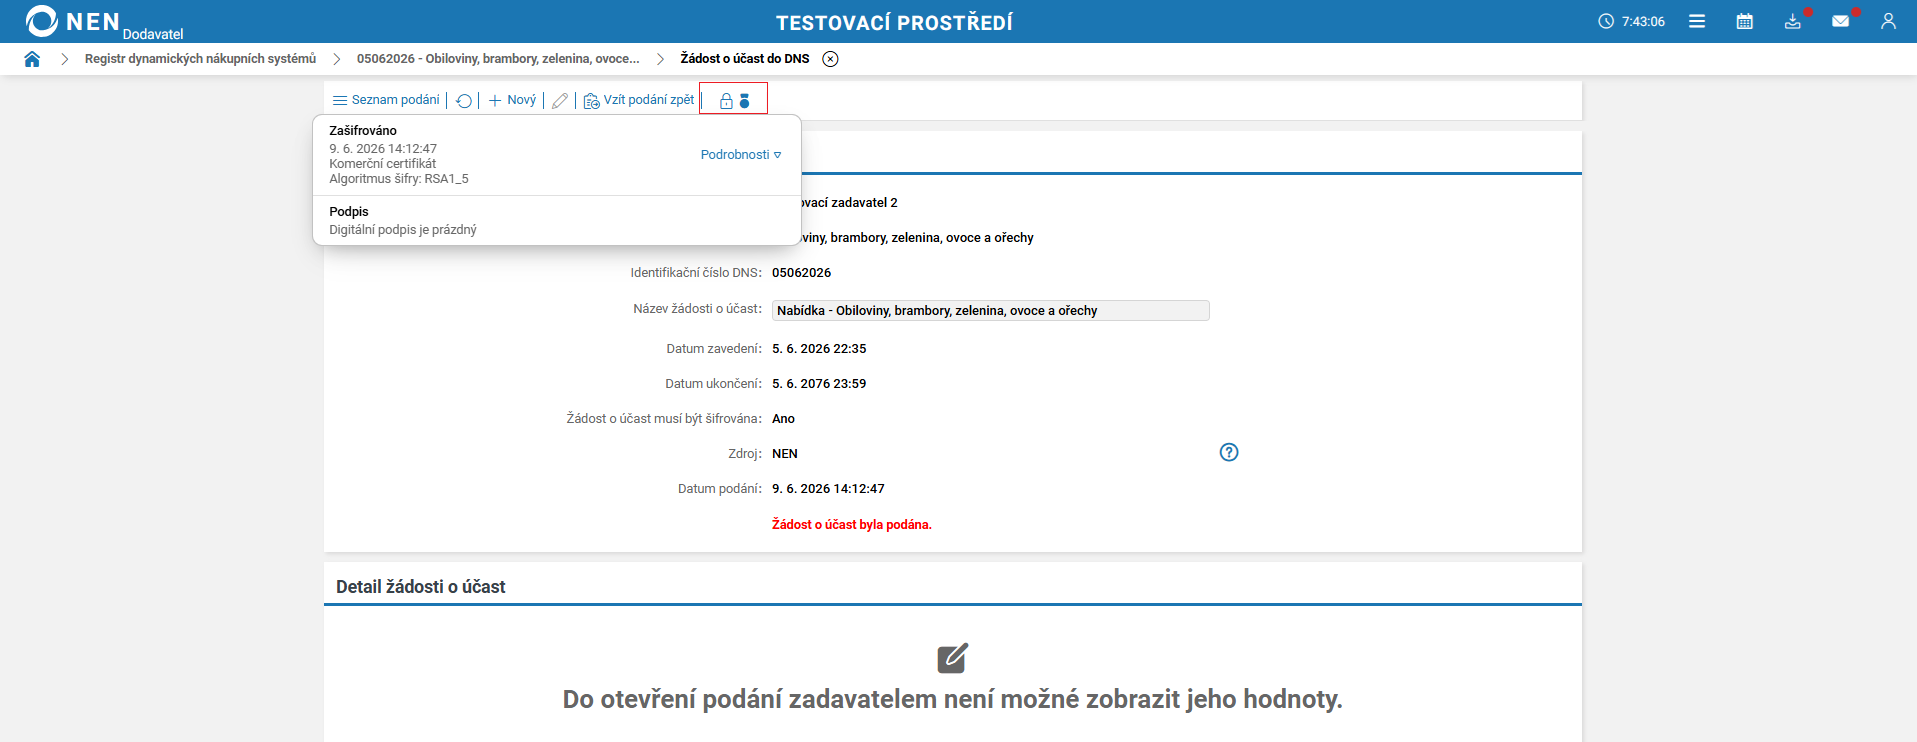Screen dimensions: 1917x742
Task: Click Zašifrováno heading in popup
Action: click(363, 131)
